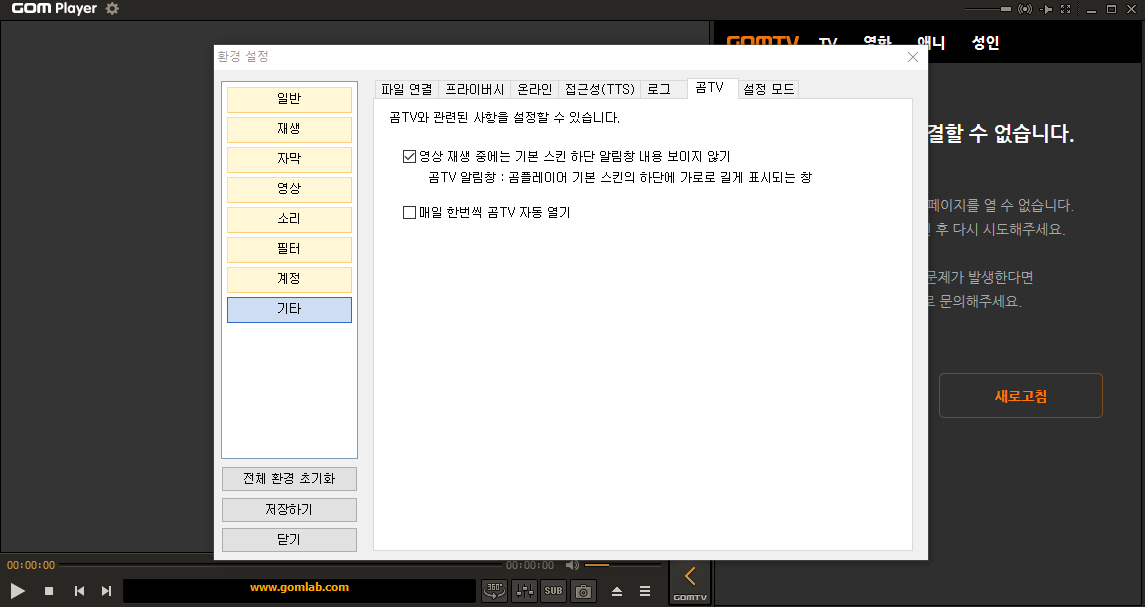Switch to the 설정 모드 tab
Image resolution: width=1145 pixels, height=607 pixels.
(766, 88)
